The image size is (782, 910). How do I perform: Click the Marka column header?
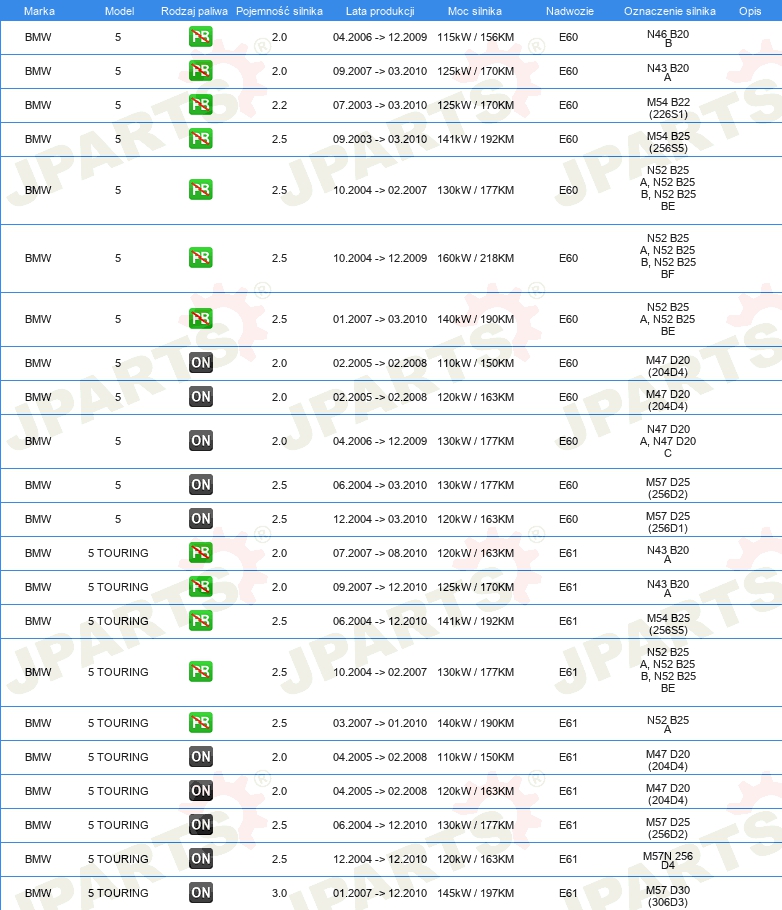click(39, 11)
